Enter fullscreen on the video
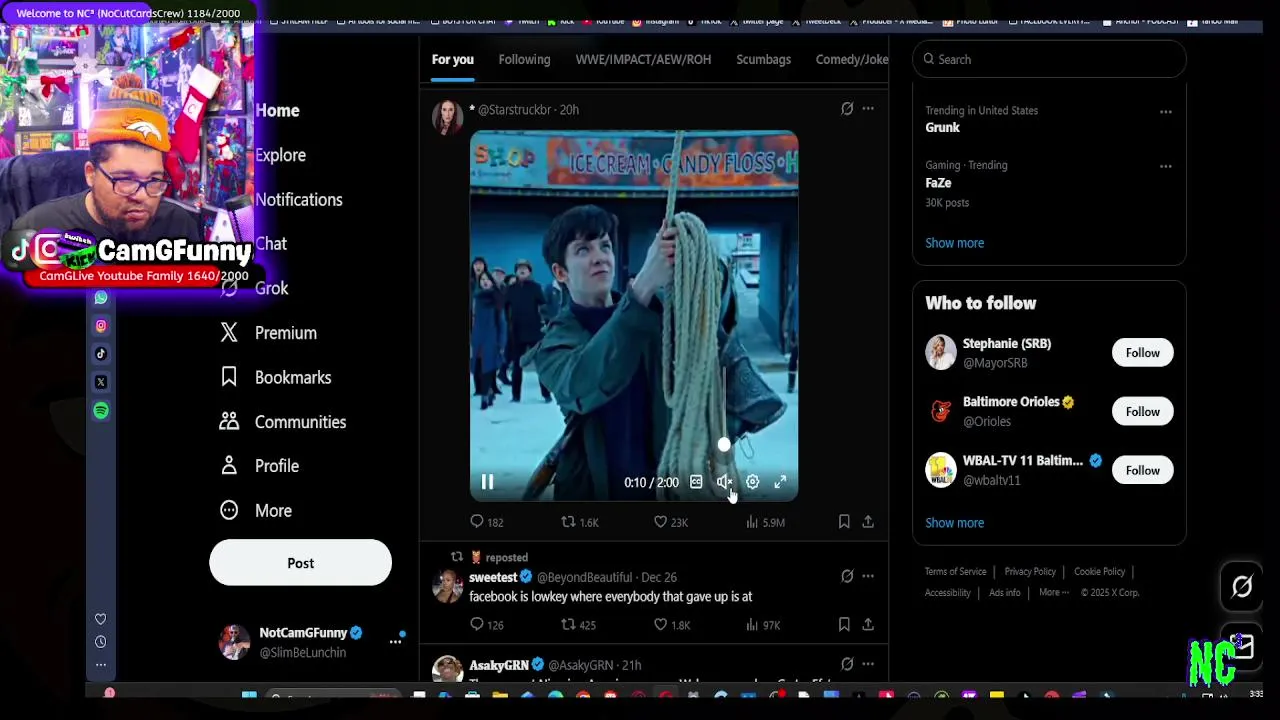The image size is (1280, 720). tap(780, 482)
